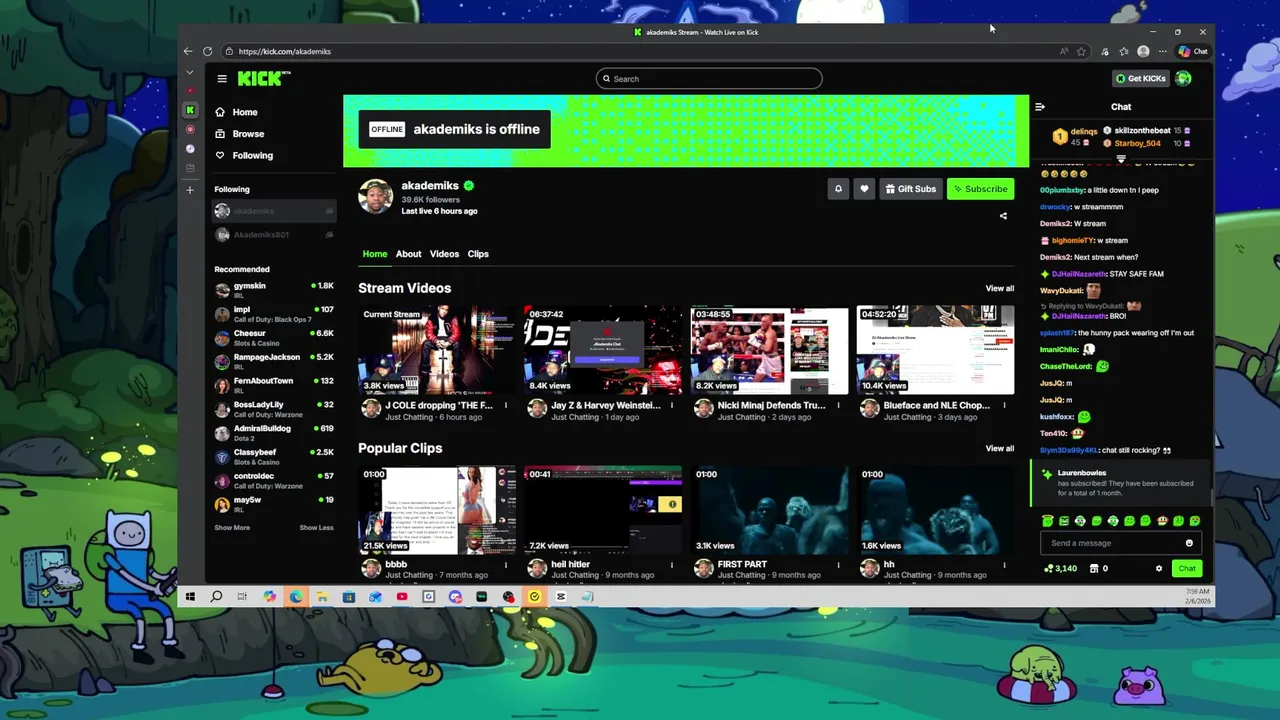Image resolution: width=1280 pixels, height=720 pixels.
Task: Open options menu for J COLE video
Action: (506, 406)
